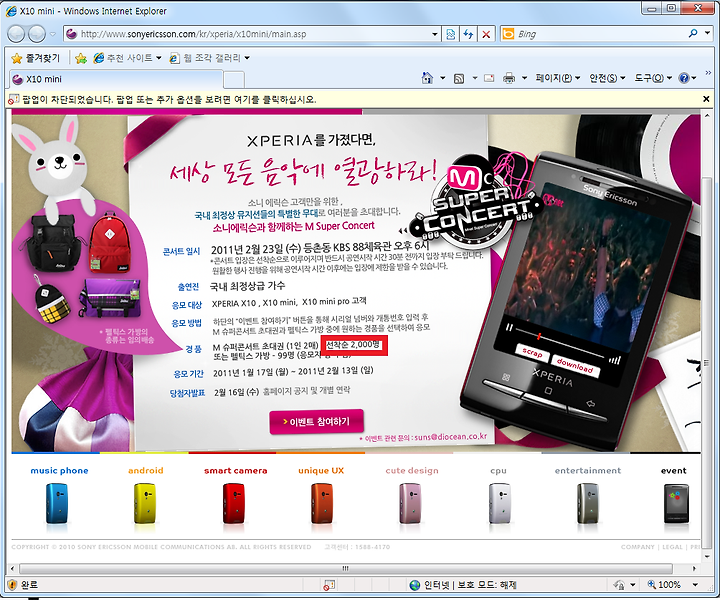Image resolution: width=720 pixels, height=600 pixels.
Task: Click the Home icon in command bar
Action: [427, 78]
